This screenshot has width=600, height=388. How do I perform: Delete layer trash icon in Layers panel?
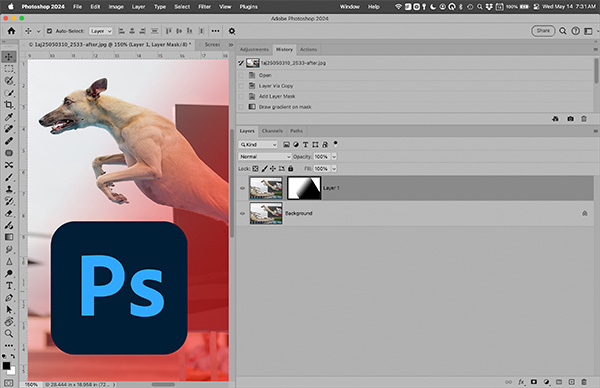click(584, 382)
